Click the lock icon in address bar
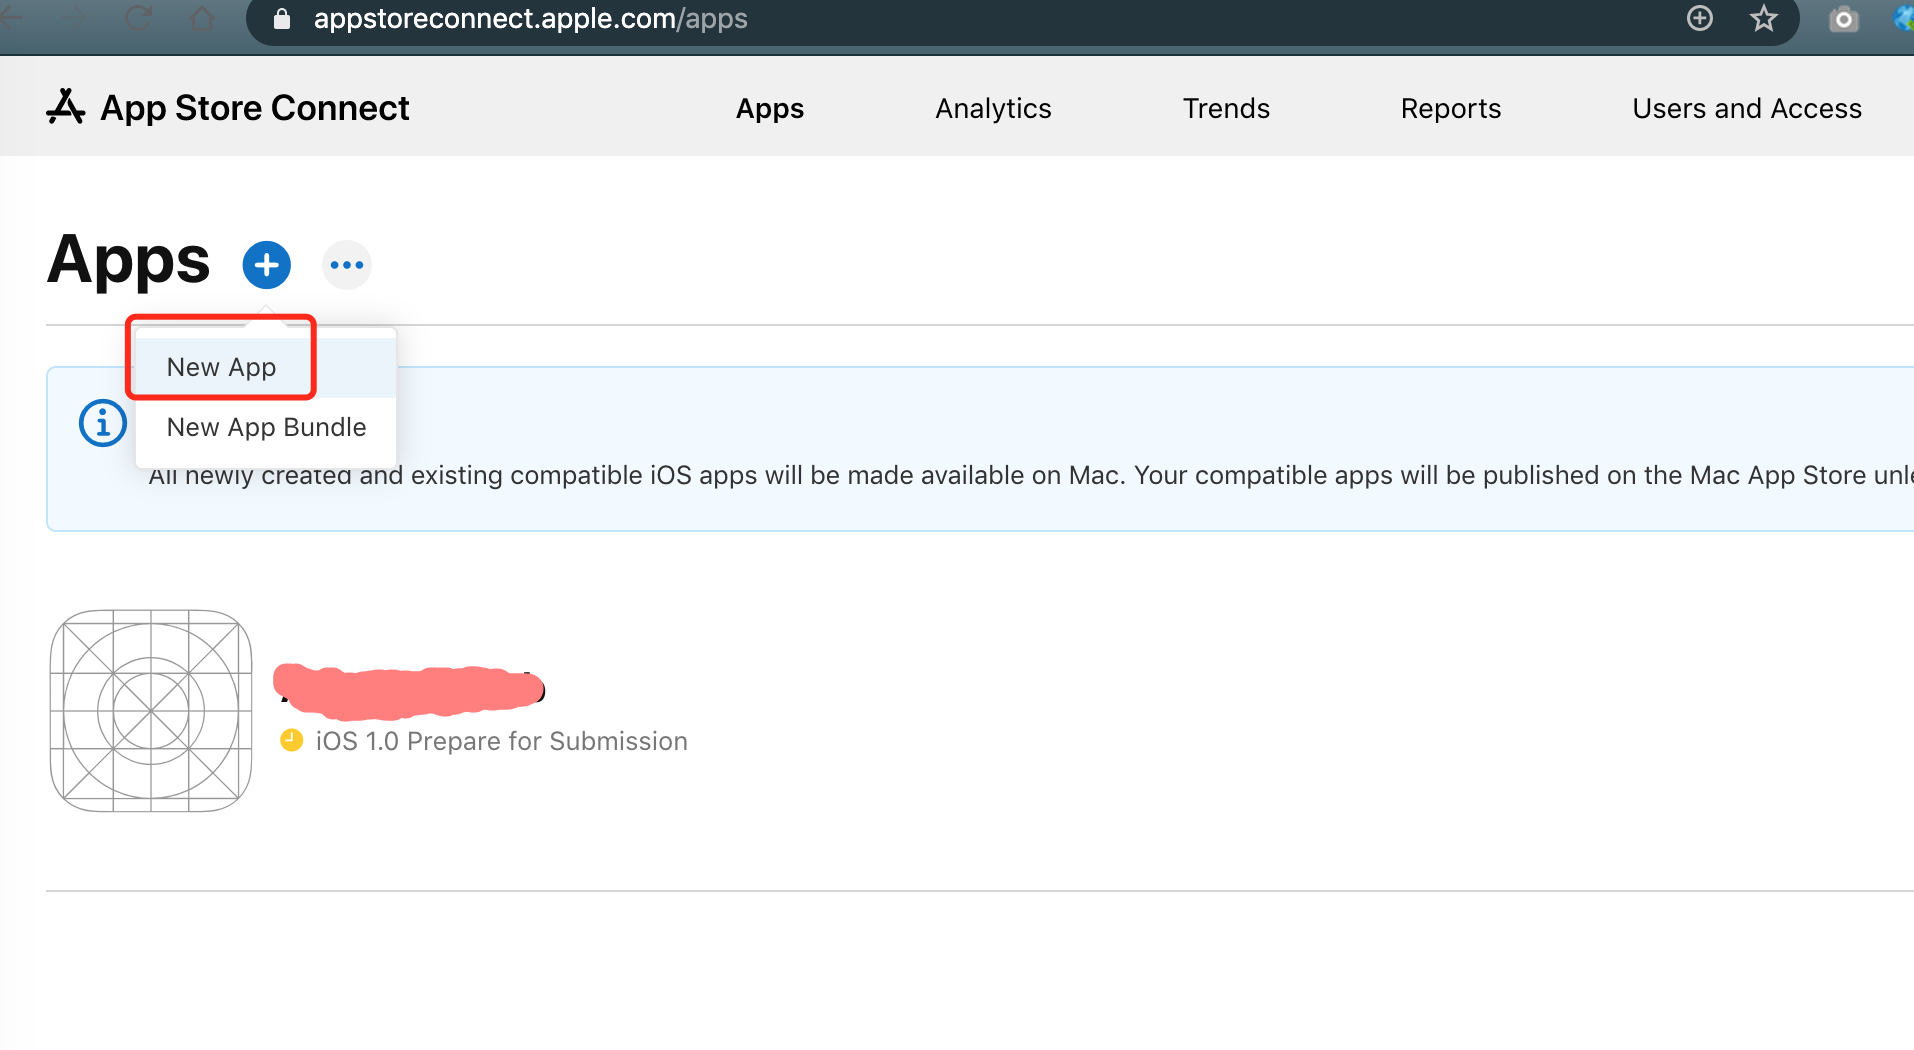 coord(282,19)
